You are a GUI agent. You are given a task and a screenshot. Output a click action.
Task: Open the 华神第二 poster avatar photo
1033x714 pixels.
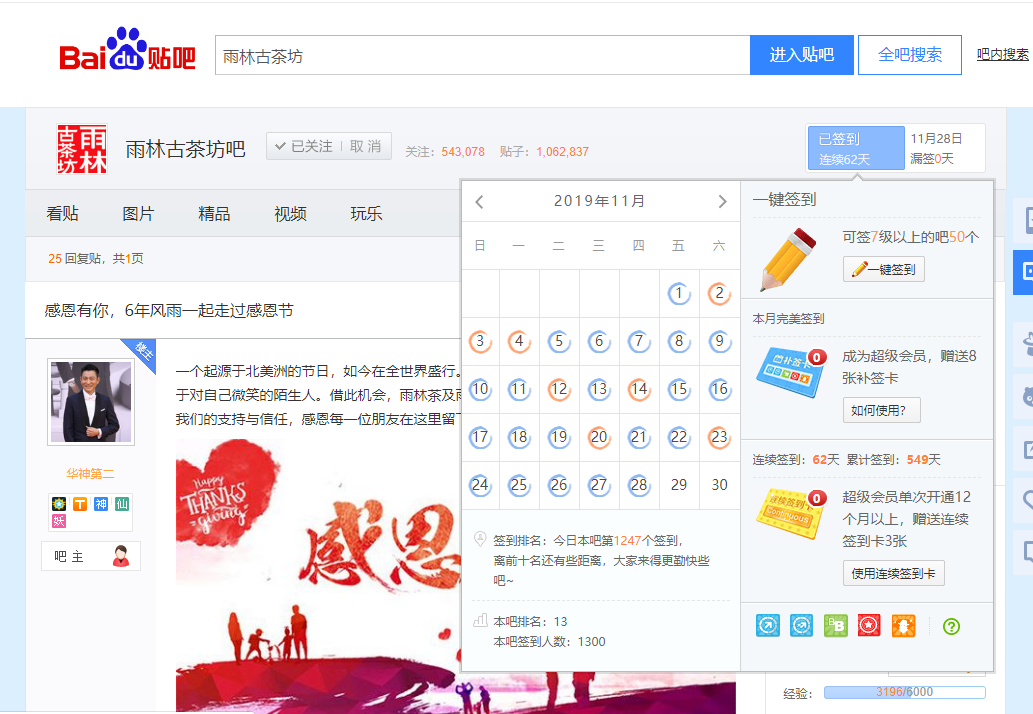tap(91, 402)
